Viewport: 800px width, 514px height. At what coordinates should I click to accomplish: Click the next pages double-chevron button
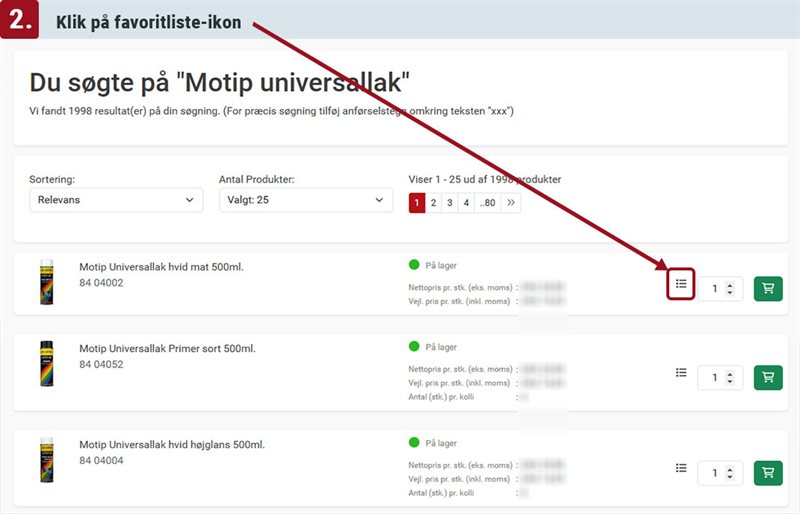[x=511, y=202]
